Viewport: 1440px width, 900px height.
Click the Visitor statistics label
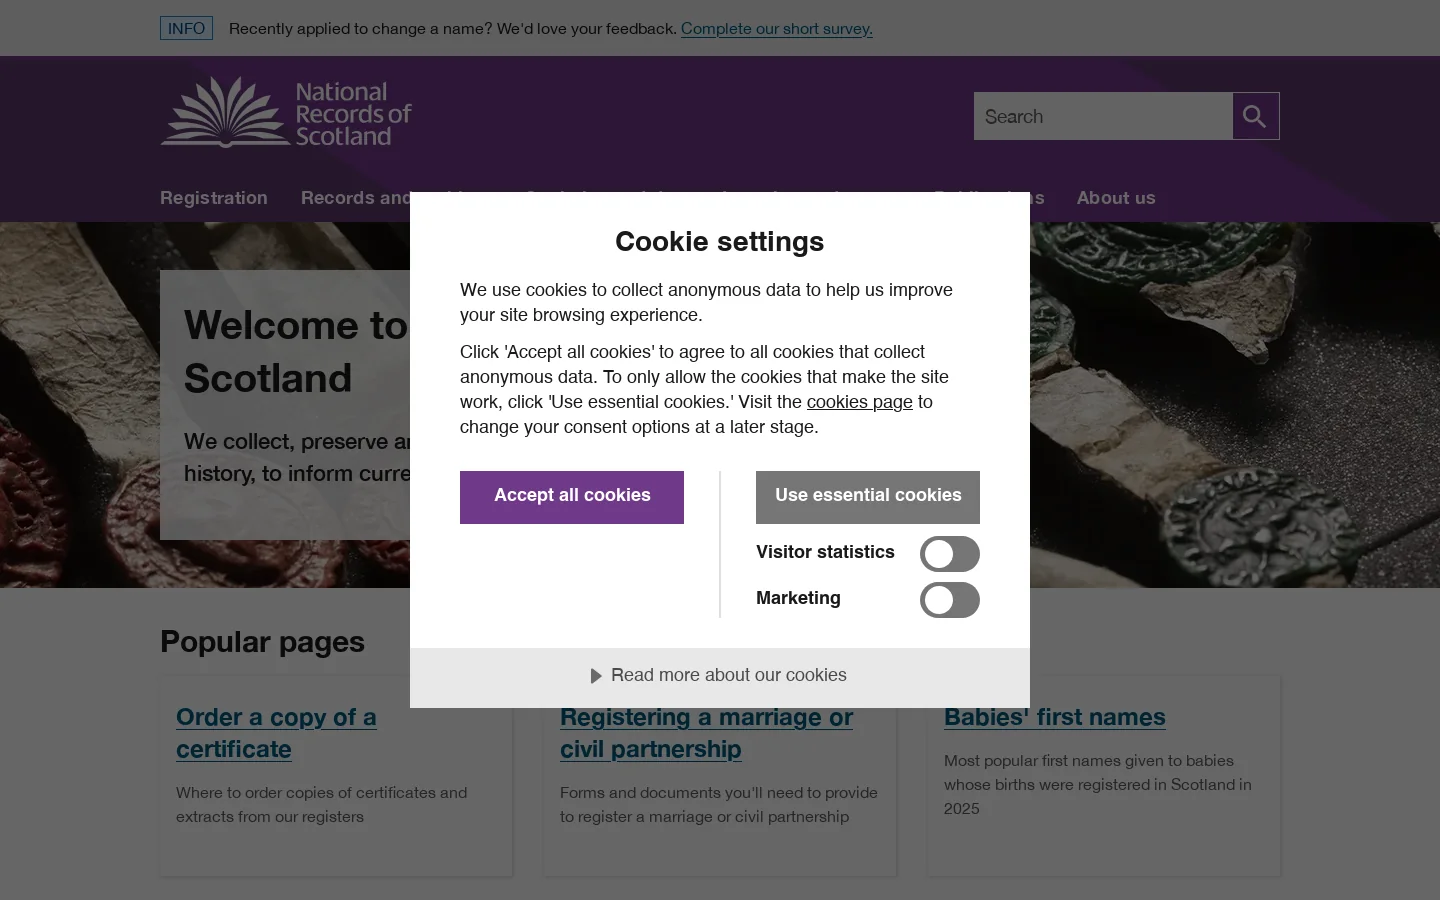[x=825, y=552]
